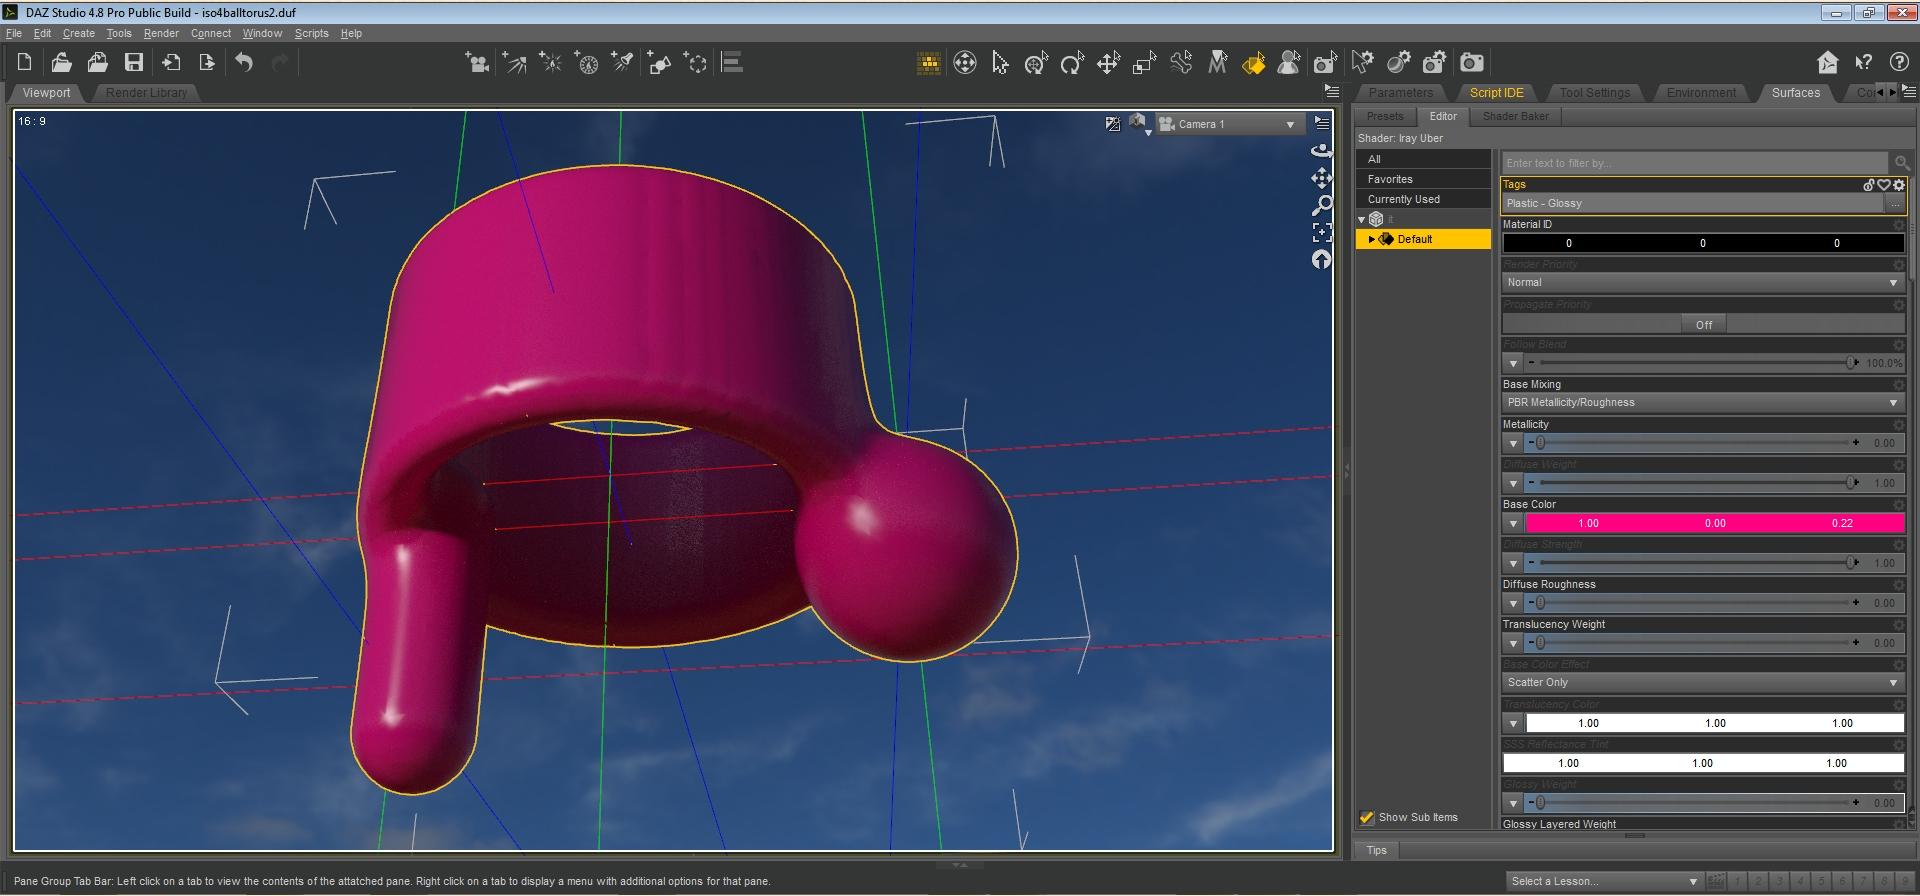
Task: Click the viewport frame zoom icon
Action: coord(1321,232)
